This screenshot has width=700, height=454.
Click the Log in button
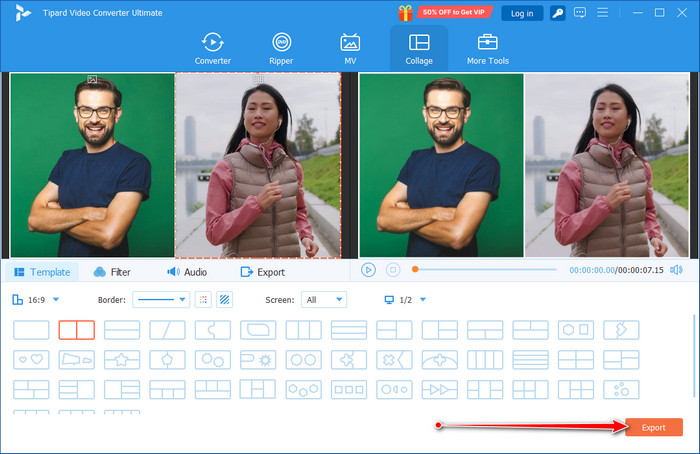tap(522, 13)
